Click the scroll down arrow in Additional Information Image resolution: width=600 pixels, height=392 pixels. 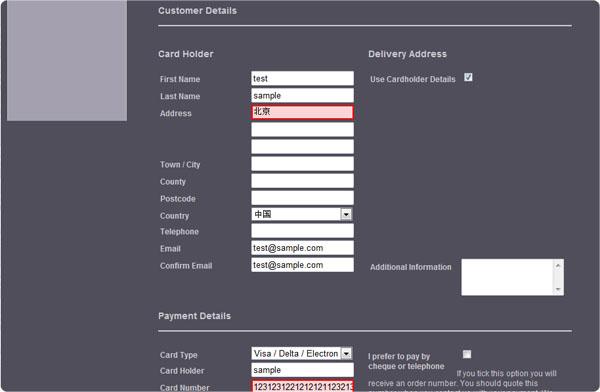pyautogui.click(x=558, y=289)
